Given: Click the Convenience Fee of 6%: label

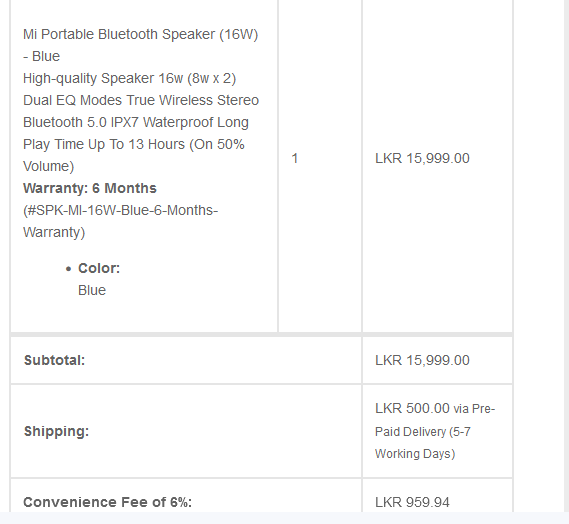Looking at the screenshot, I should pyautogui.click(x=107, y=502).
